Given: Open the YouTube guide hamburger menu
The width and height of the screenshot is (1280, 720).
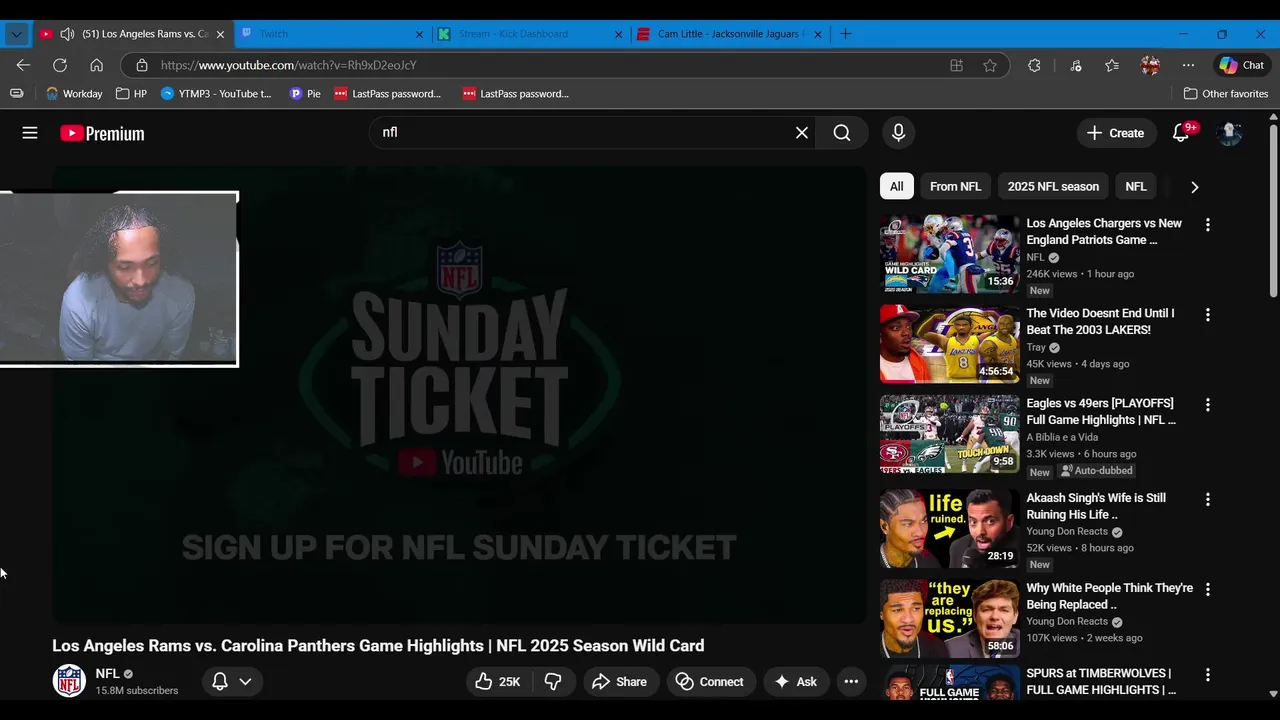Looking at the screenshot, I should 30,133.
